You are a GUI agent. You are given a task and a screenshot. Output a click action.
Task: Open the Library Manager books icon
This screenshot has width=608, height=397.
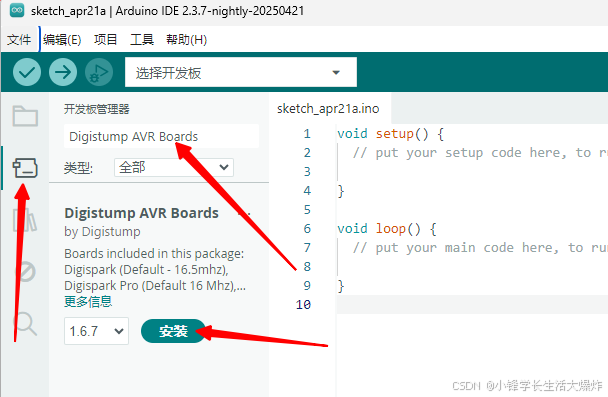pyautogui.click(x=25, y=220)
